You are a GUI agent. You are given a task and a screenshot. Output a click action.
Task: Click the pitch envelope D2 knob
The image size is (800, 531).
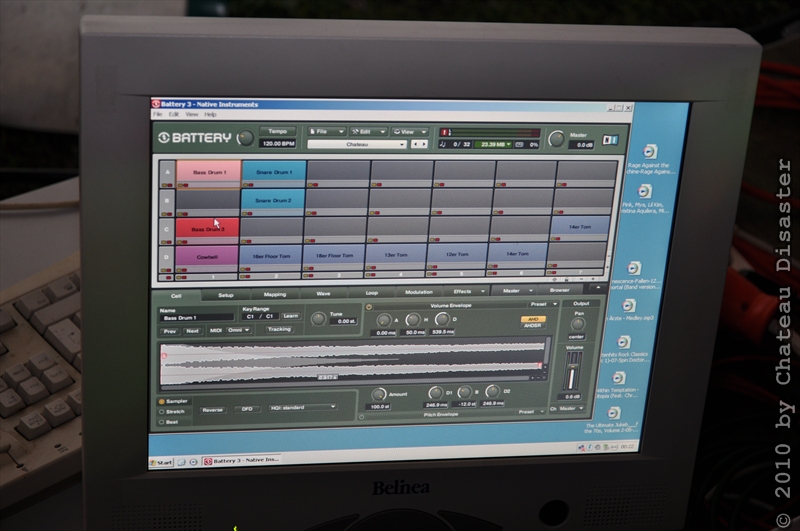pyautogui.click(x=492, y=391)
